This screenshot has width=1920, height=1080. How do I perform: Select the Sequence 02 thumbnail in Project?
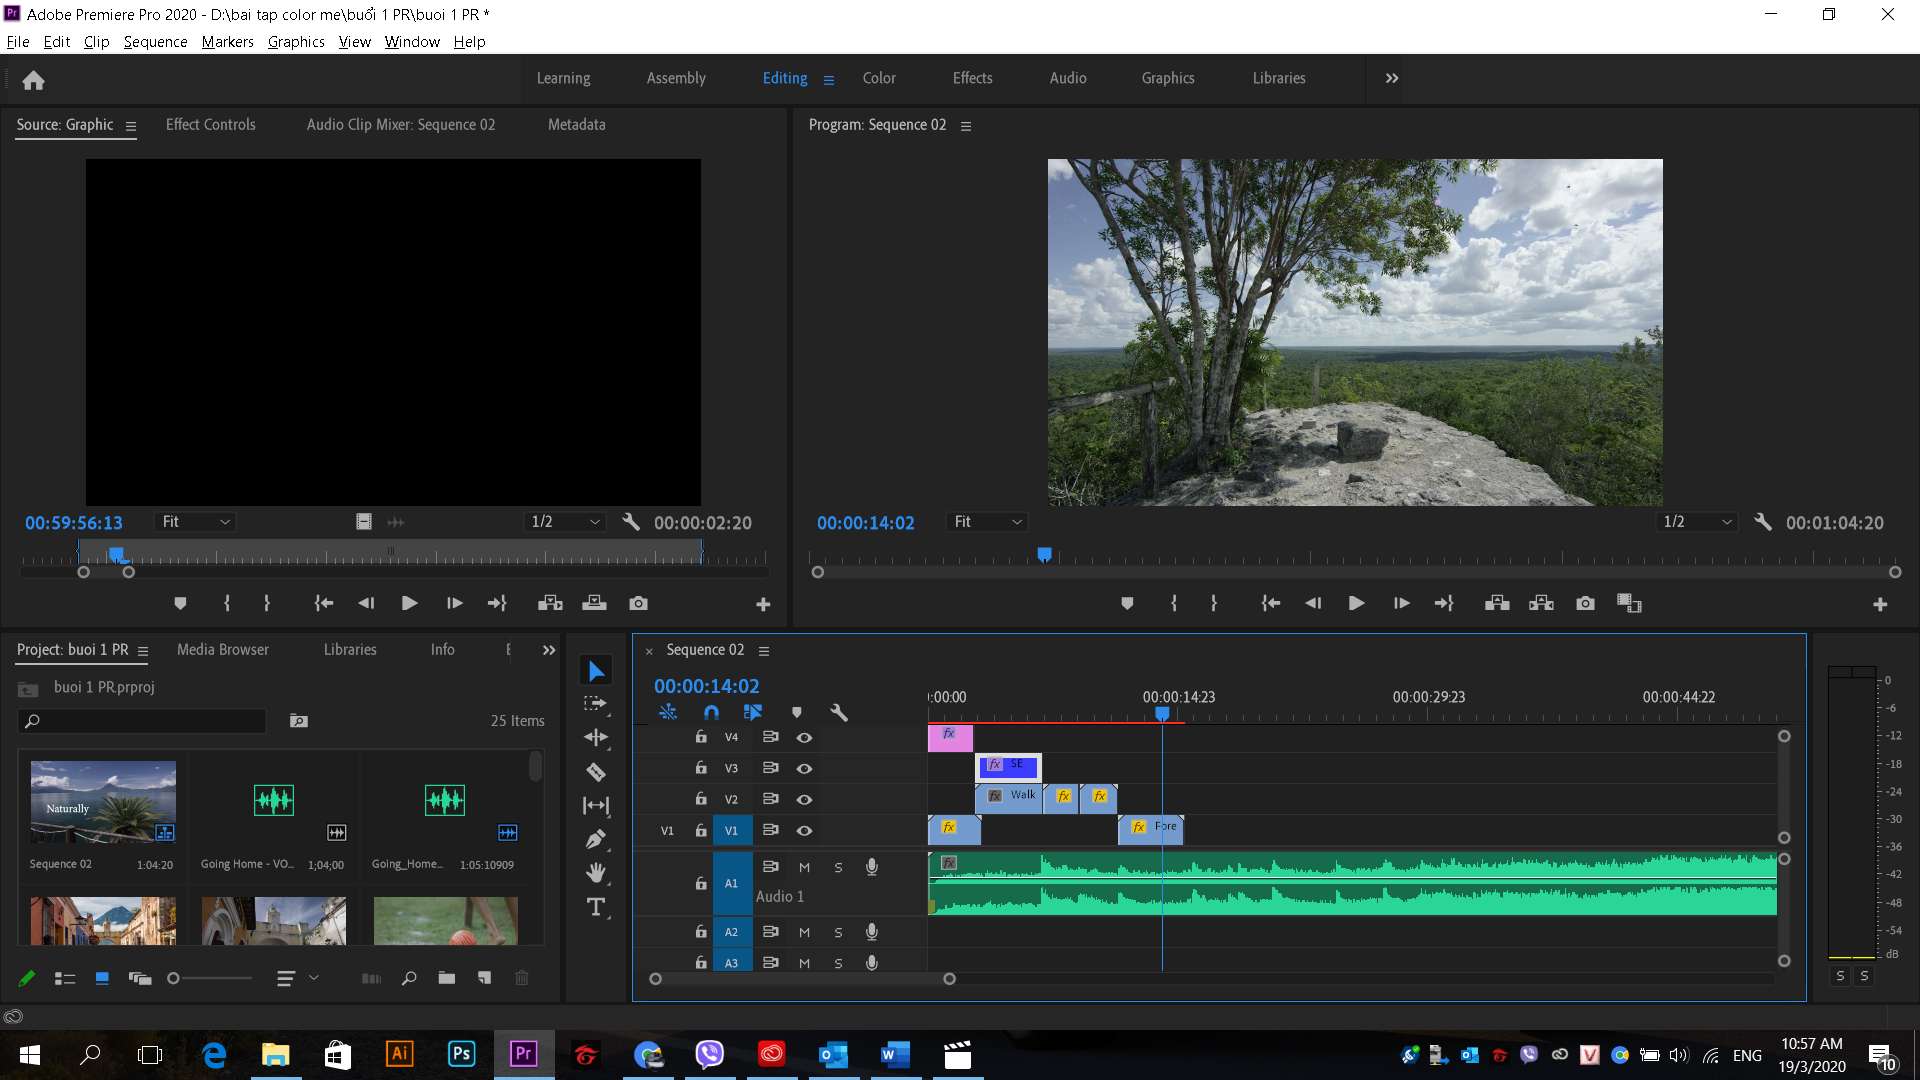[103, 802]
